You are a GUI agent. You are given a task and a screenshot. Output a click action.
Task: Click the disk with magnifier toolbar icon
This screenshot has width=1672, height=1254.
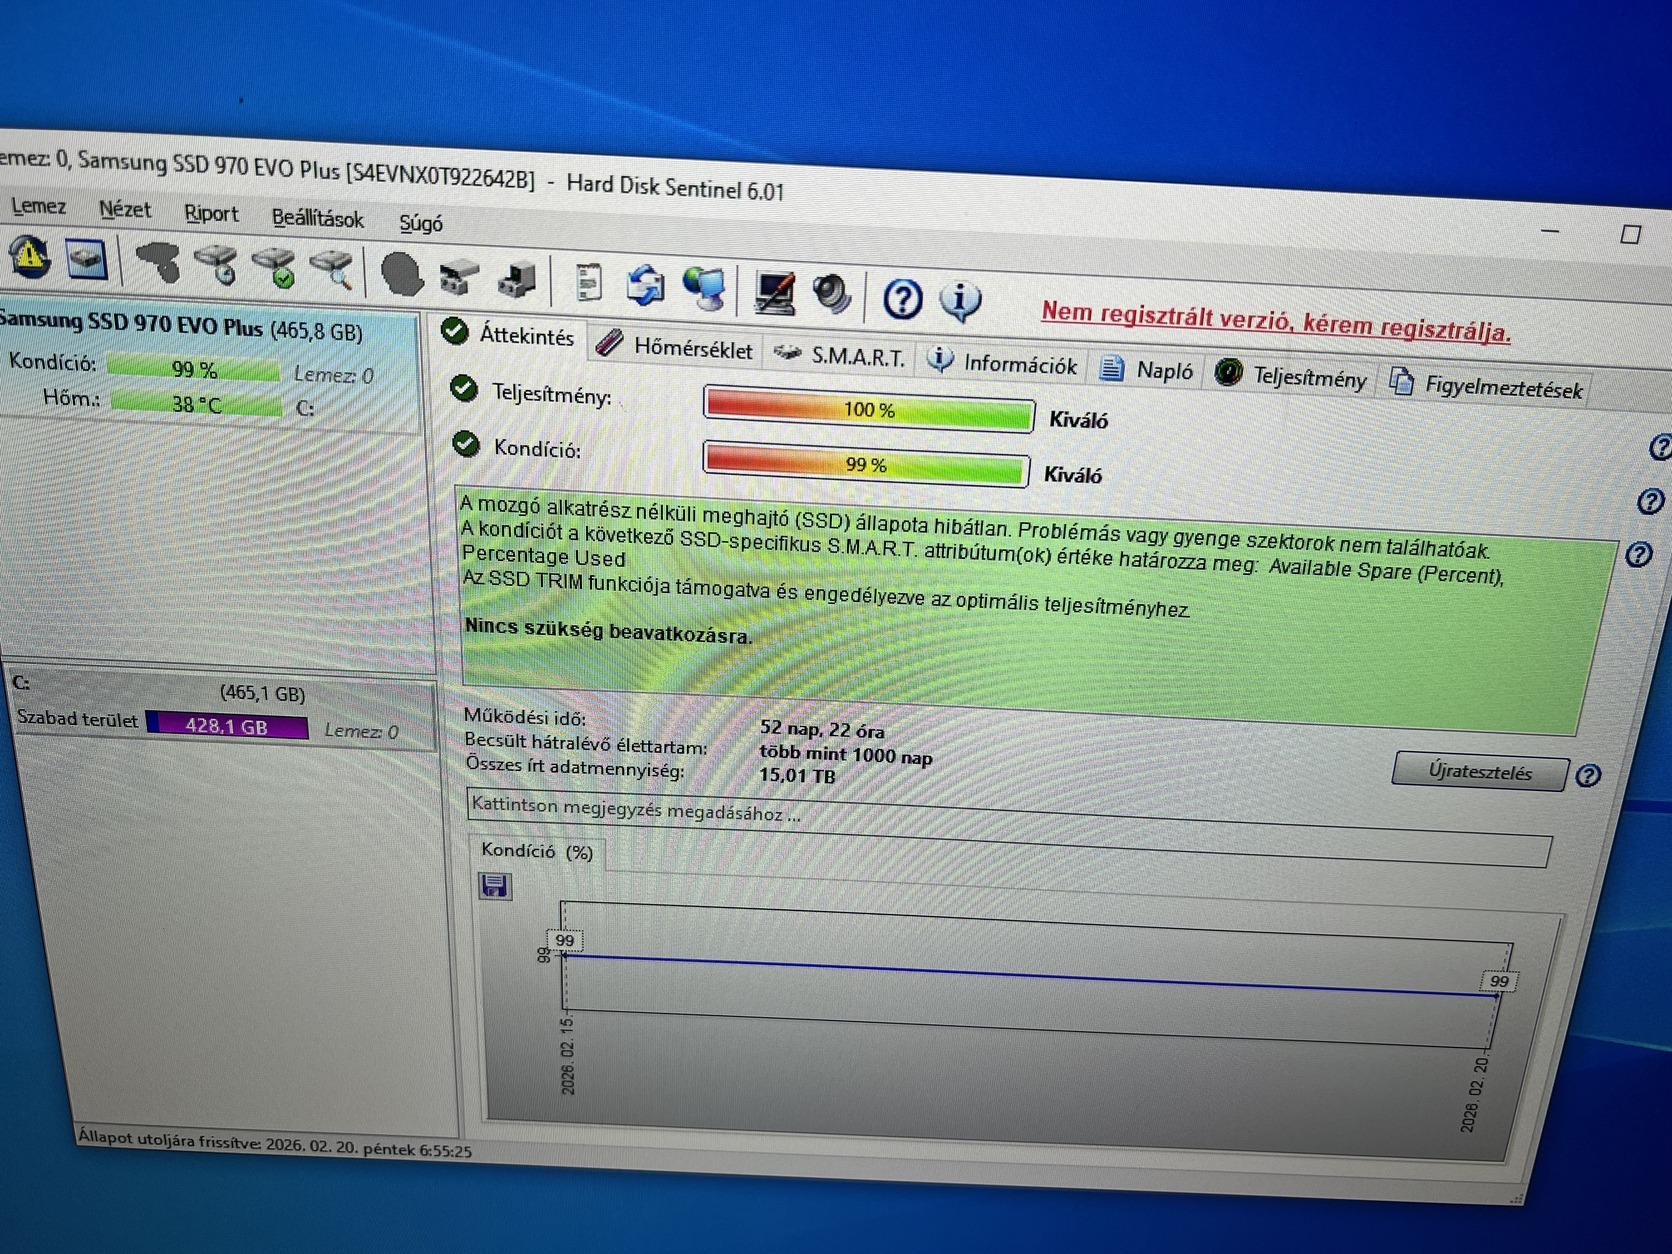332,271
